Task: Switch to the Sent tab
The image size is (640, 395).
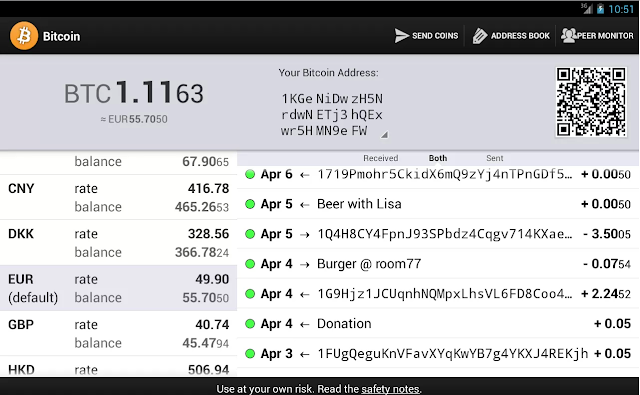Action: 494,158
